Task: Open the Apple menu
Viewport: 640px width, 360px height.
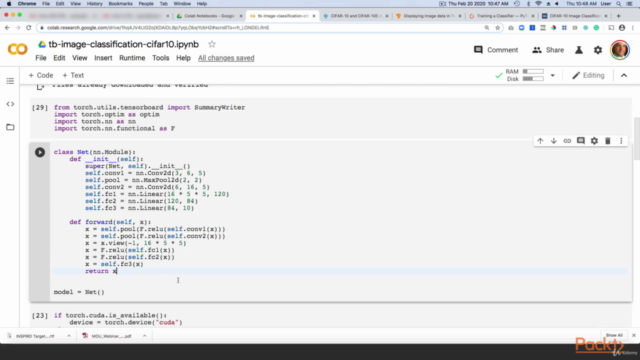Action: click(x=9, y=4)
